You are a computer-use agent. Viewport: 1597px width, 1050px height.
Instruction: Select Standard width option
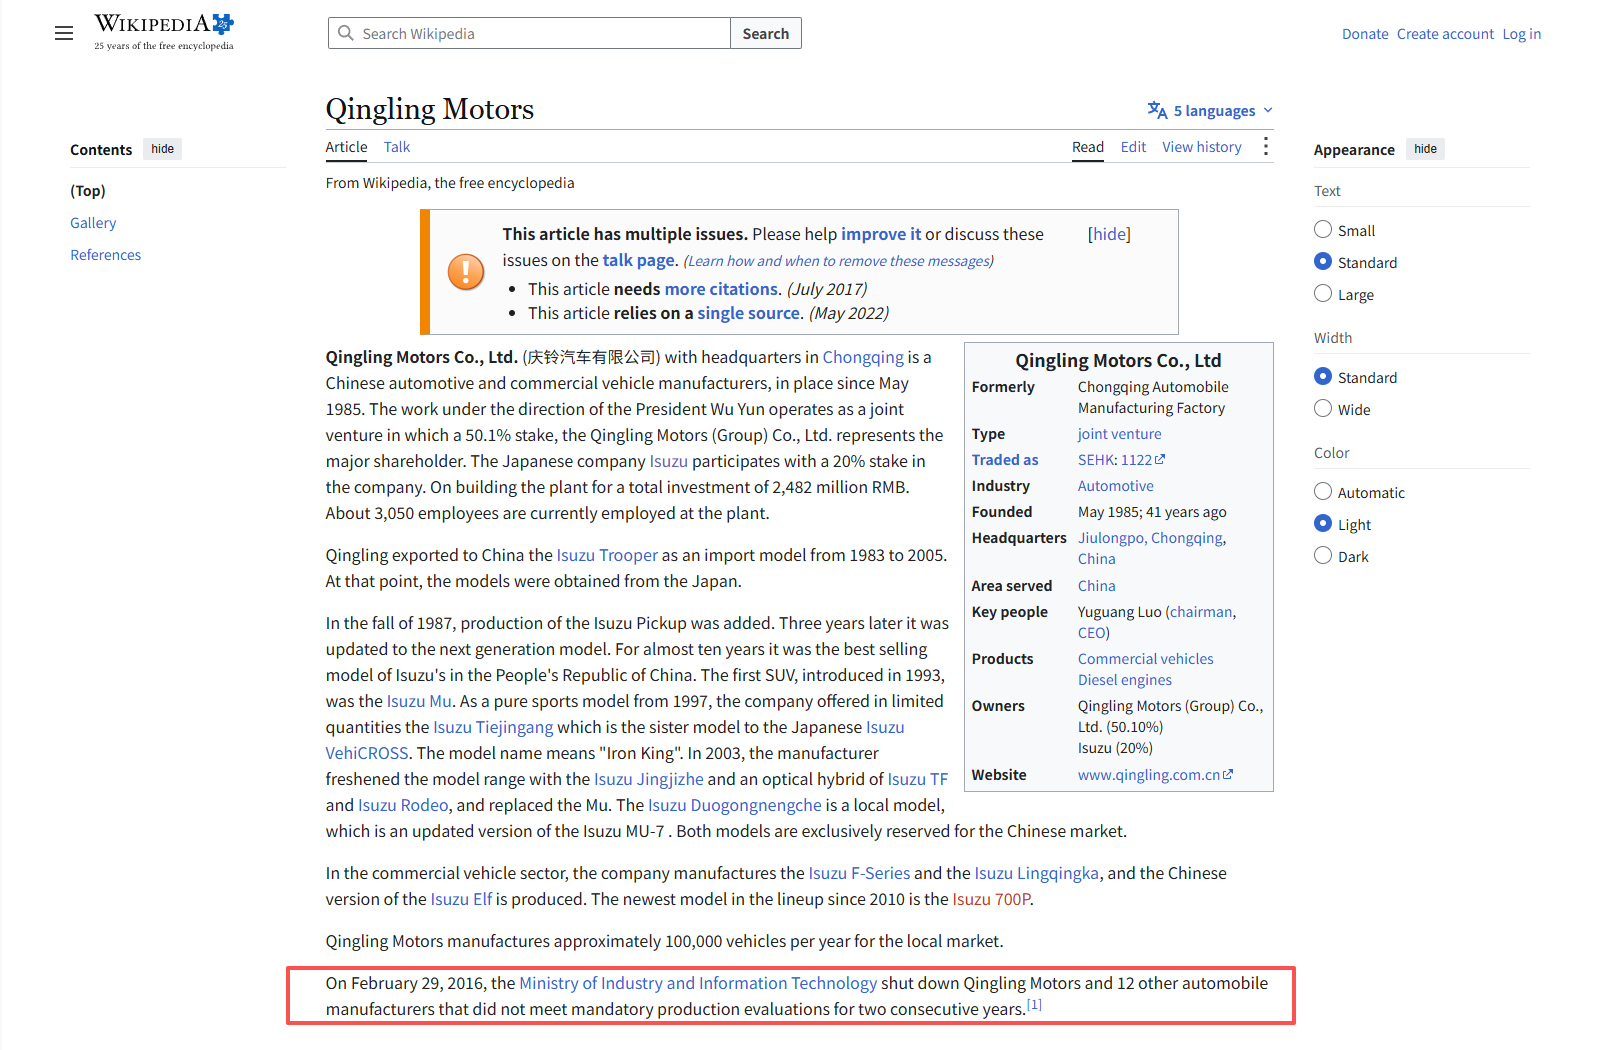click(x=1323, y=377)
